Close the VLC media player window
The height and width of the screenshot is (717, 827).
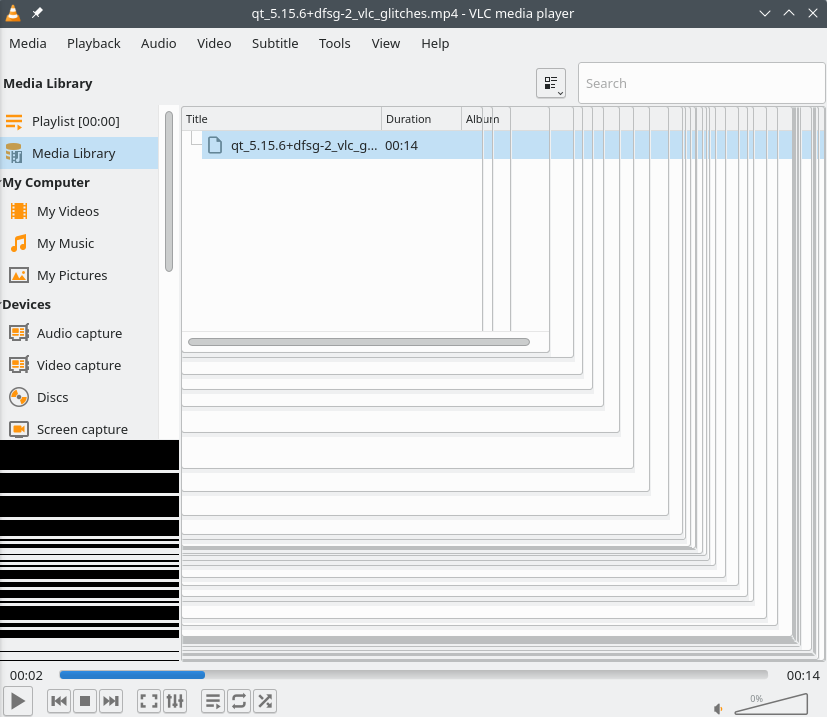[813, 13]
